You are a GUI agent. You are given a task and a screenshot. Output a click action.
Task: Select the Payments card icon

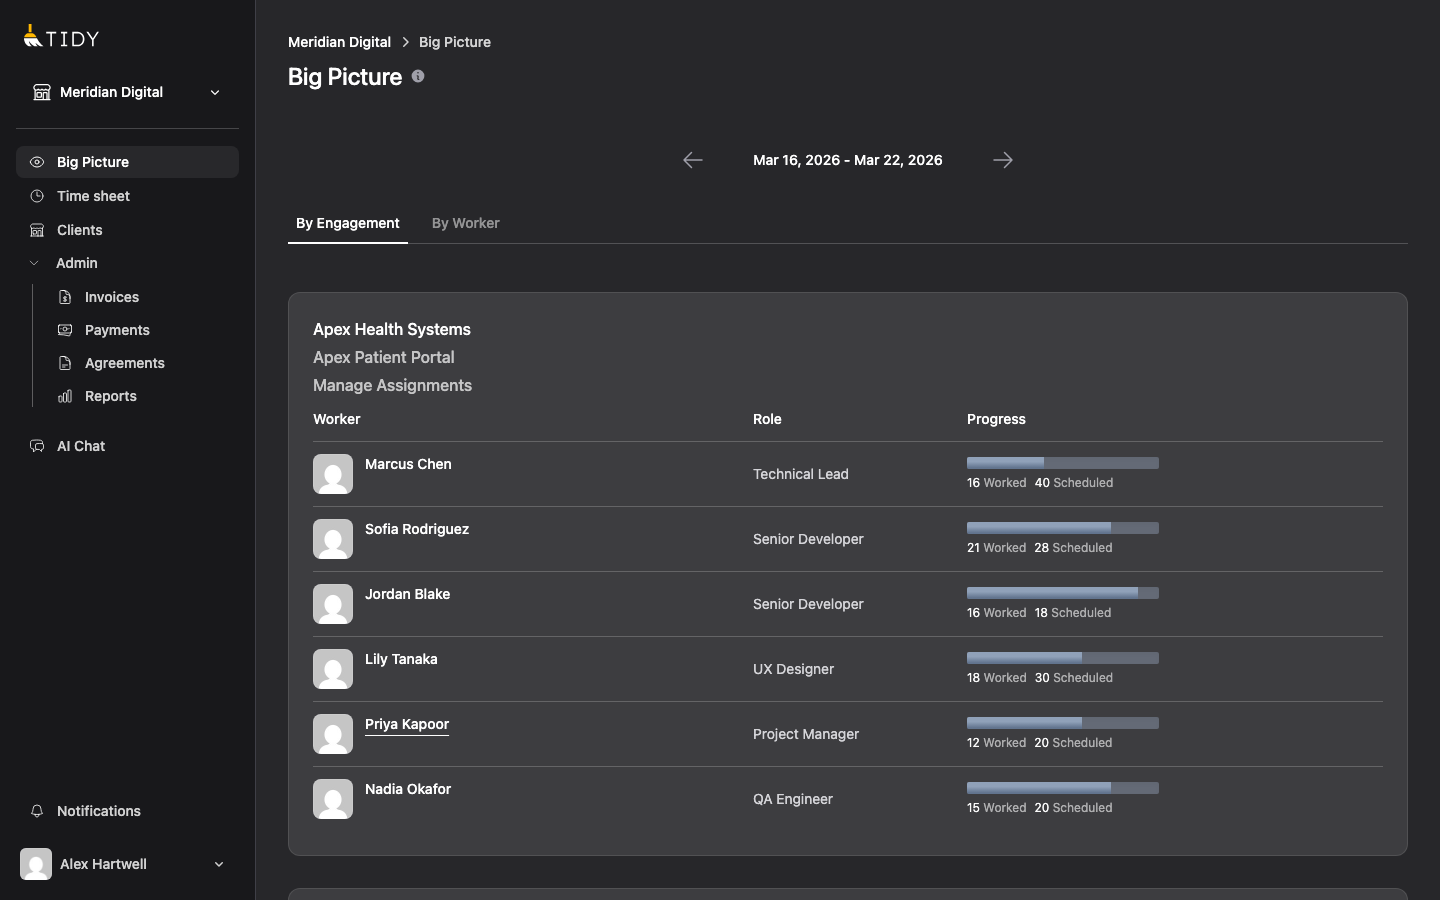[x=64, y=330]
